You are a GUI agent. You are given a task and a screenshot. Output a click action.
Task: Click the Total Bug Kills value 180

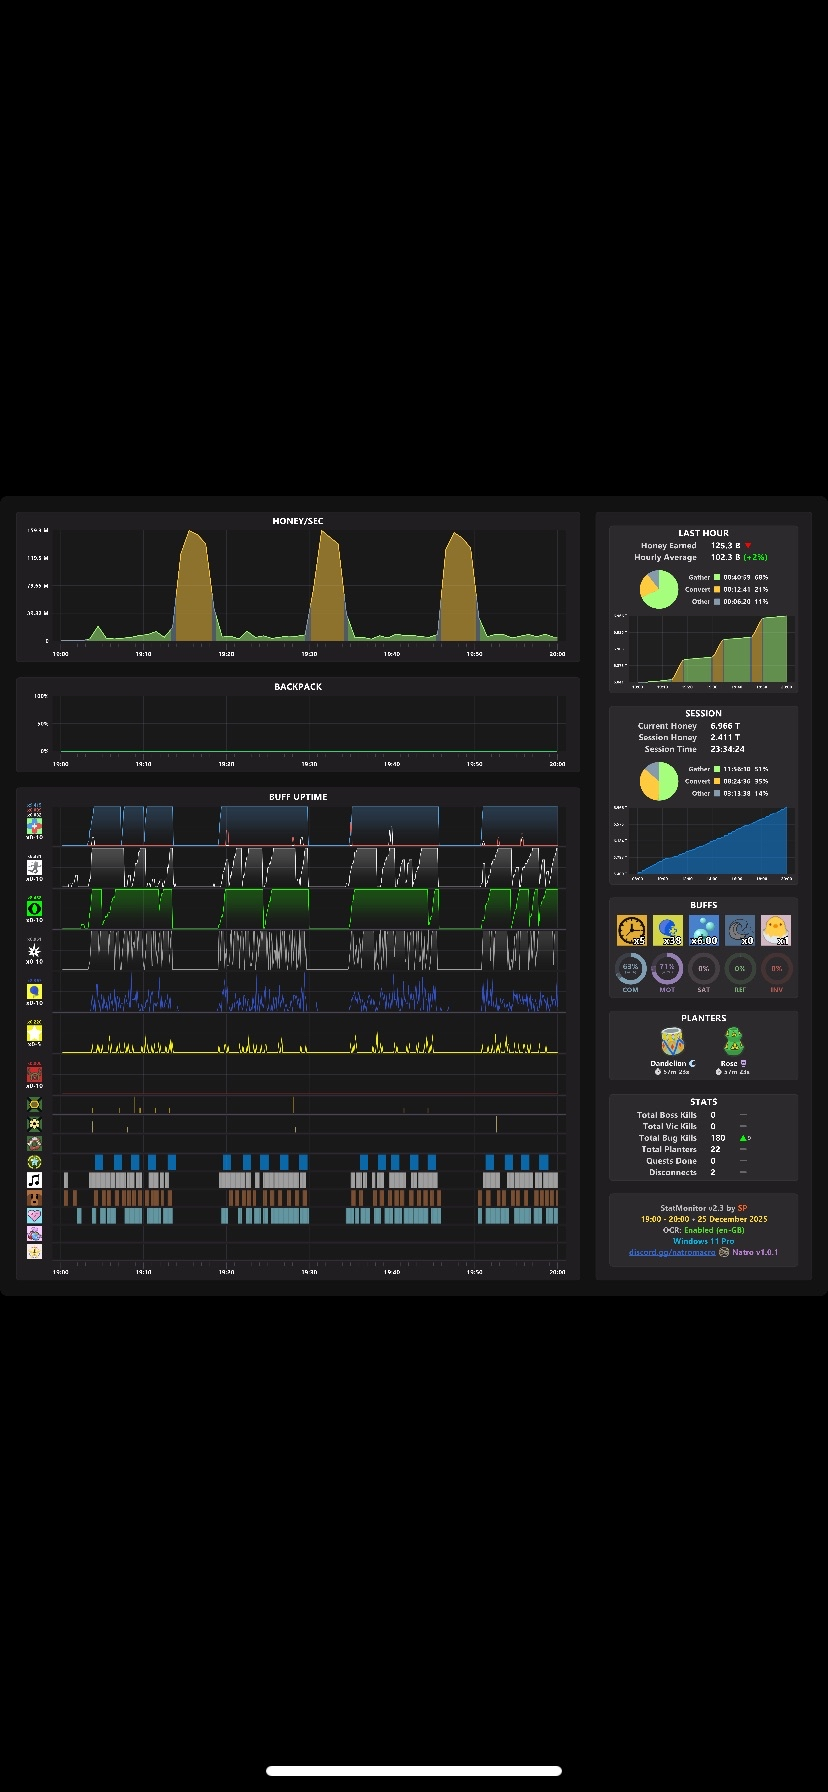(718, 1138)
